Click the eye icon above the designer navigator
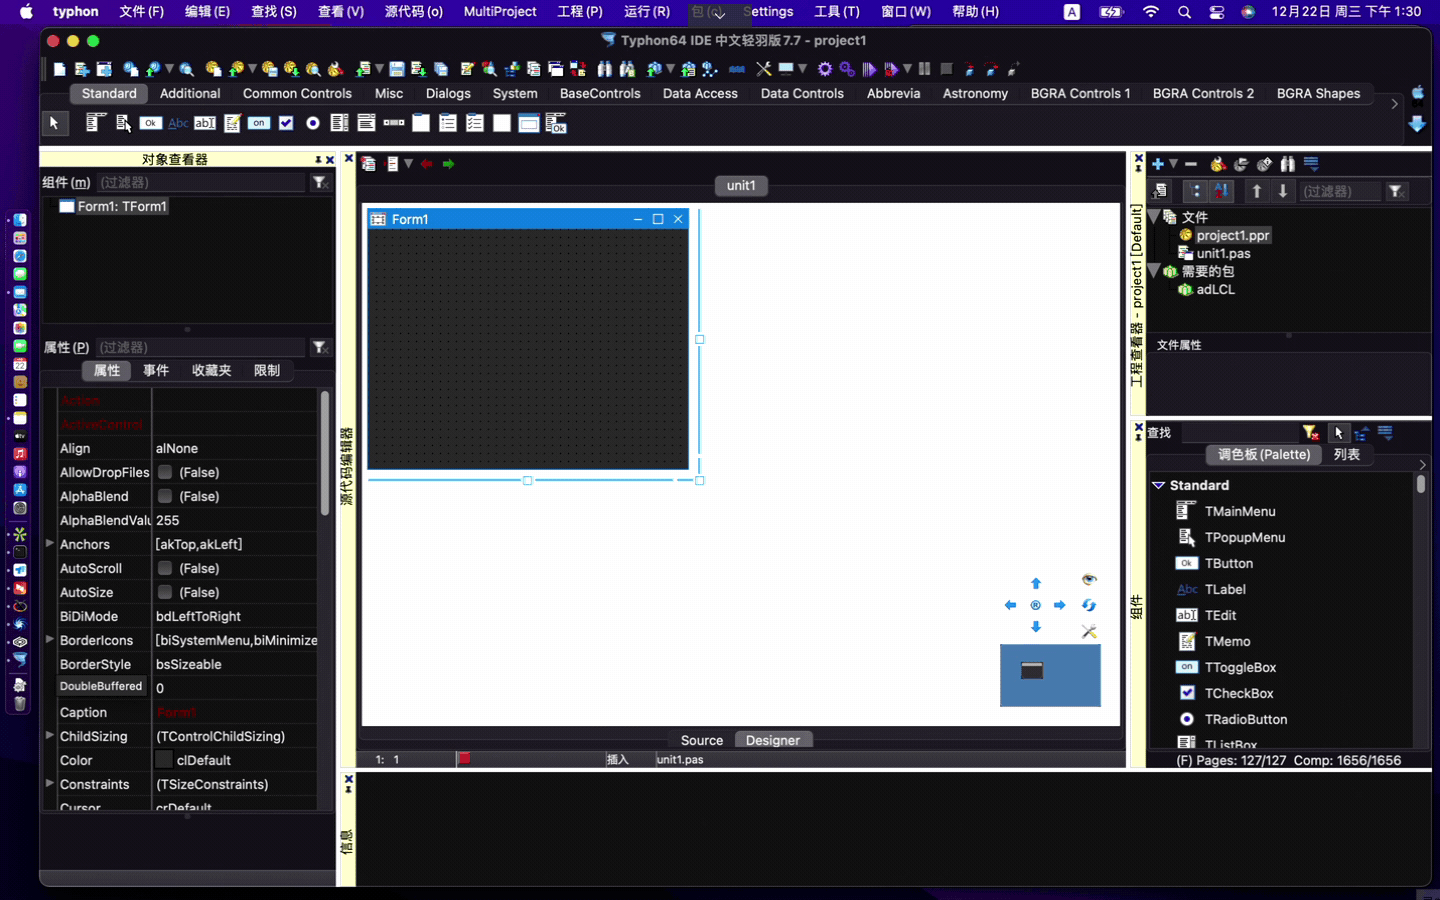This screenshot has width=1440, height=900. point(1089,579)
